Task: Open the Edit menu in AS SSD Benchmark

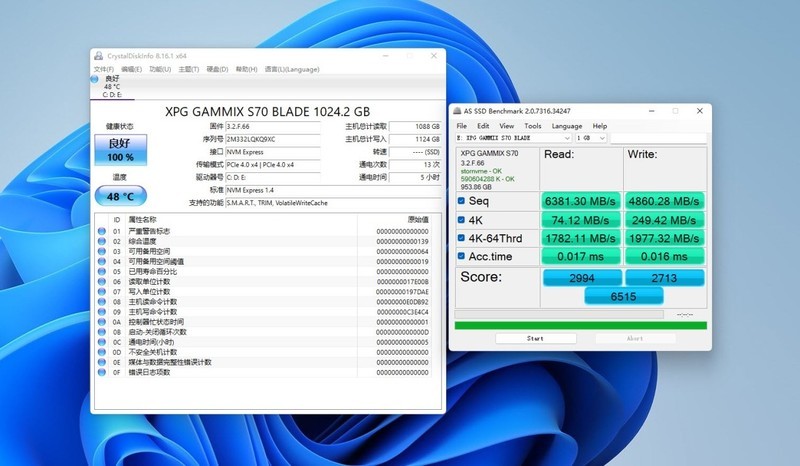Action: click(x=483, y=126)
